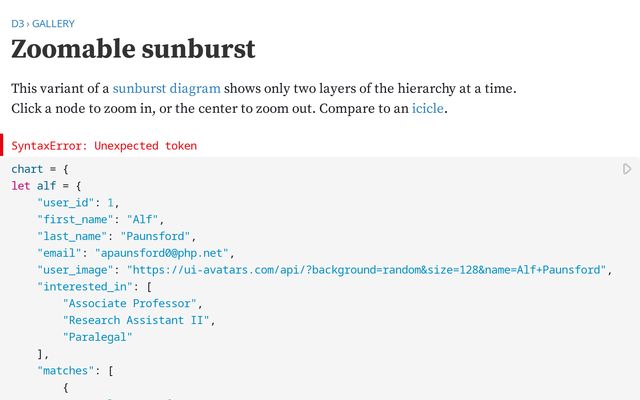The width and height of the screenshot is (640, 400).
Task: Click the "Research Assistant II" string
Action: pyautogui.click(x=138, y=320)
